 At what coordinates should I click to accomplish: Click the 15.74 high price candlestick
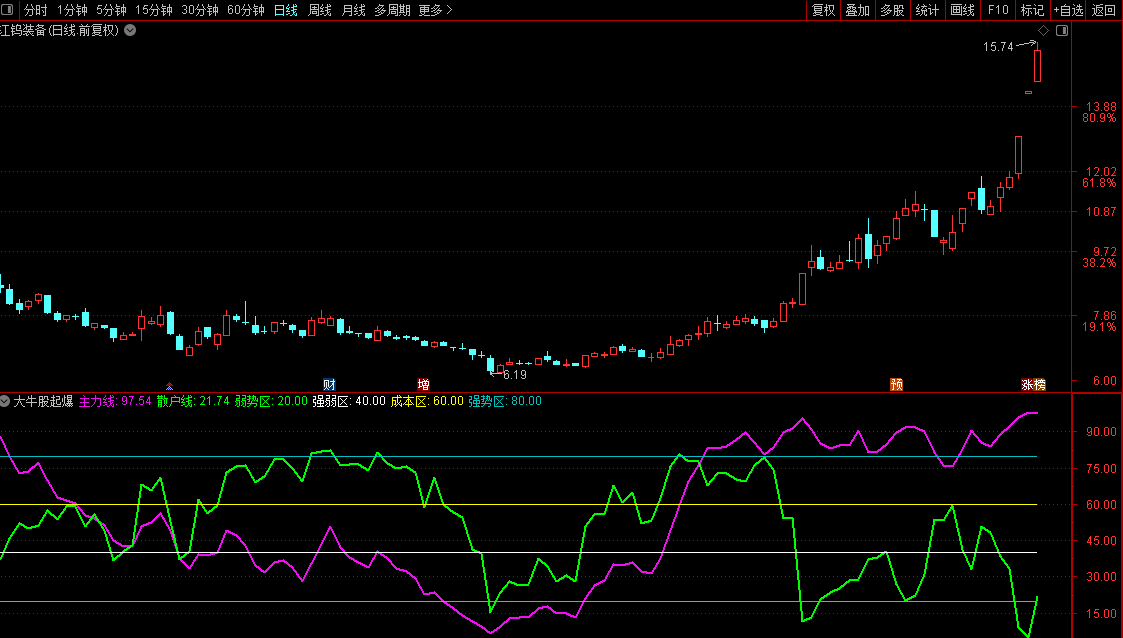(1038, 65)
